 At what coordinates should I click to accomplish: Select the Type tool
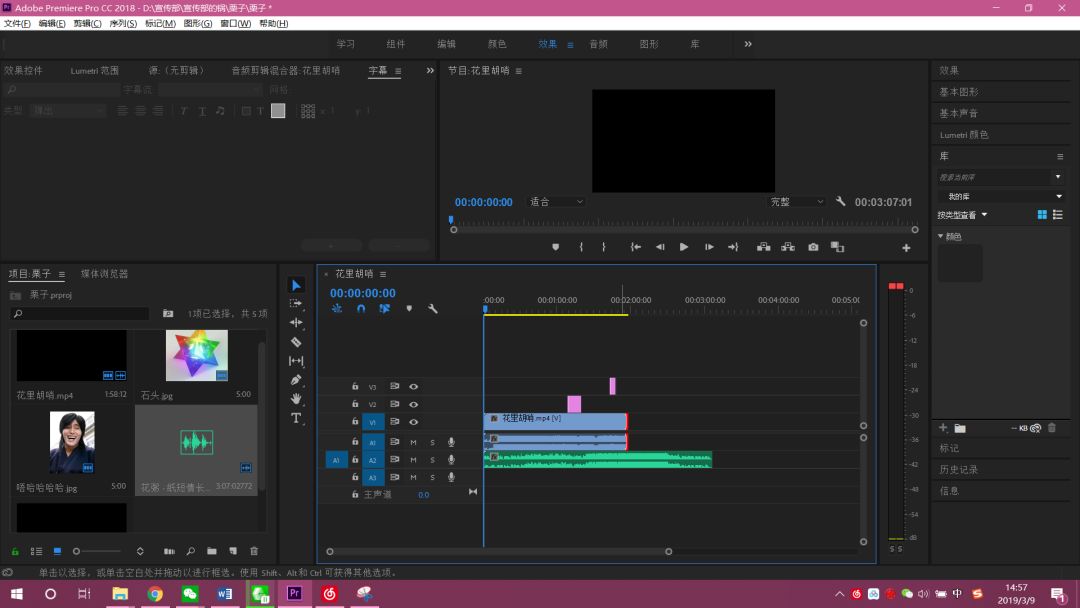296,418
